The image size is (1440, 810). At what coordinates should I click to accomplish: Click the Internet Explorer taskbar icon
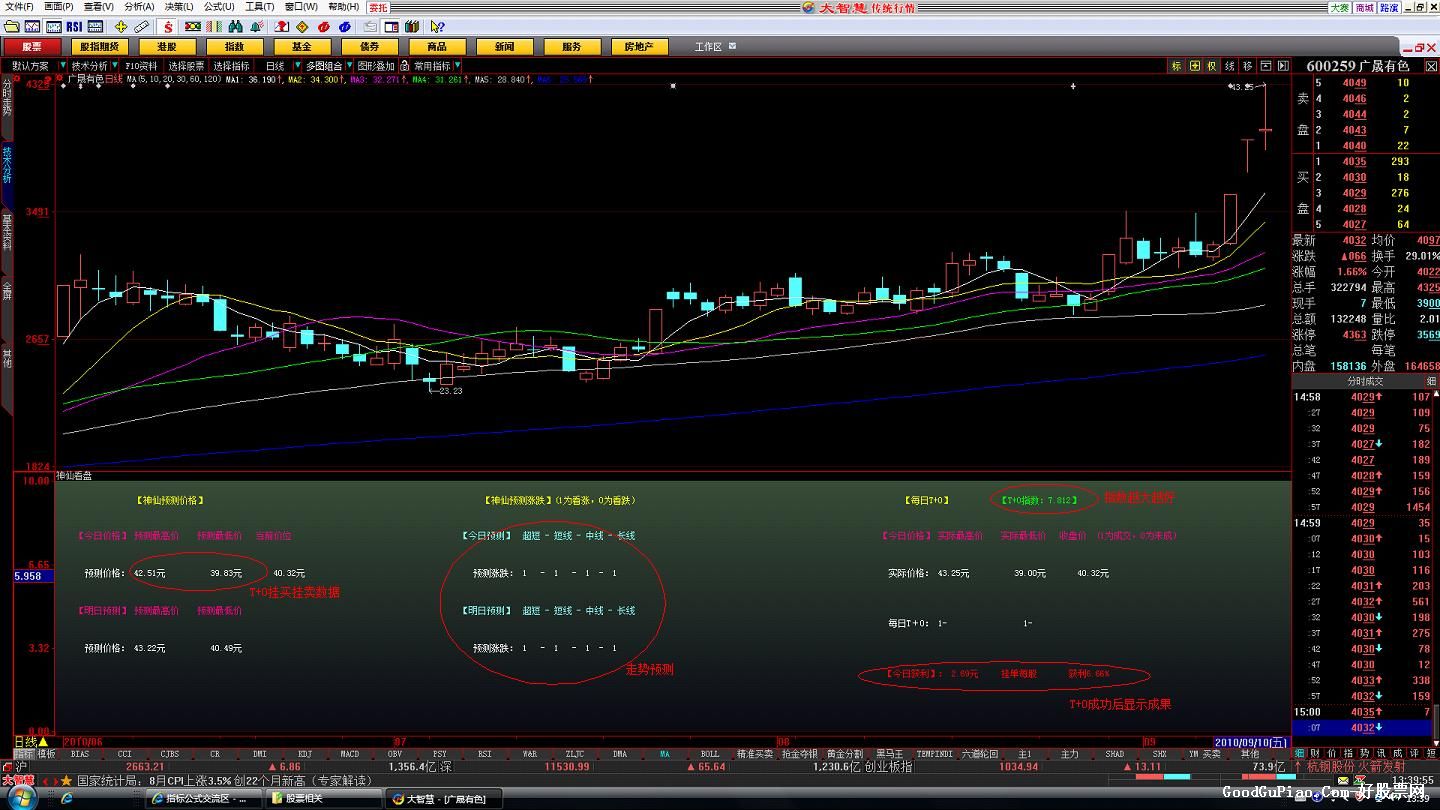67,798
